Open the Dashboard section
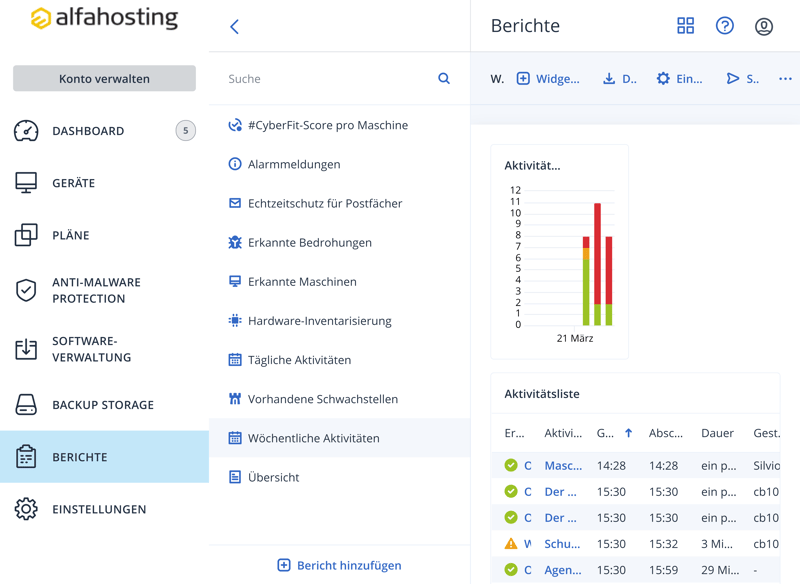This screenshot has height=584, width=800. coord(88,131)
